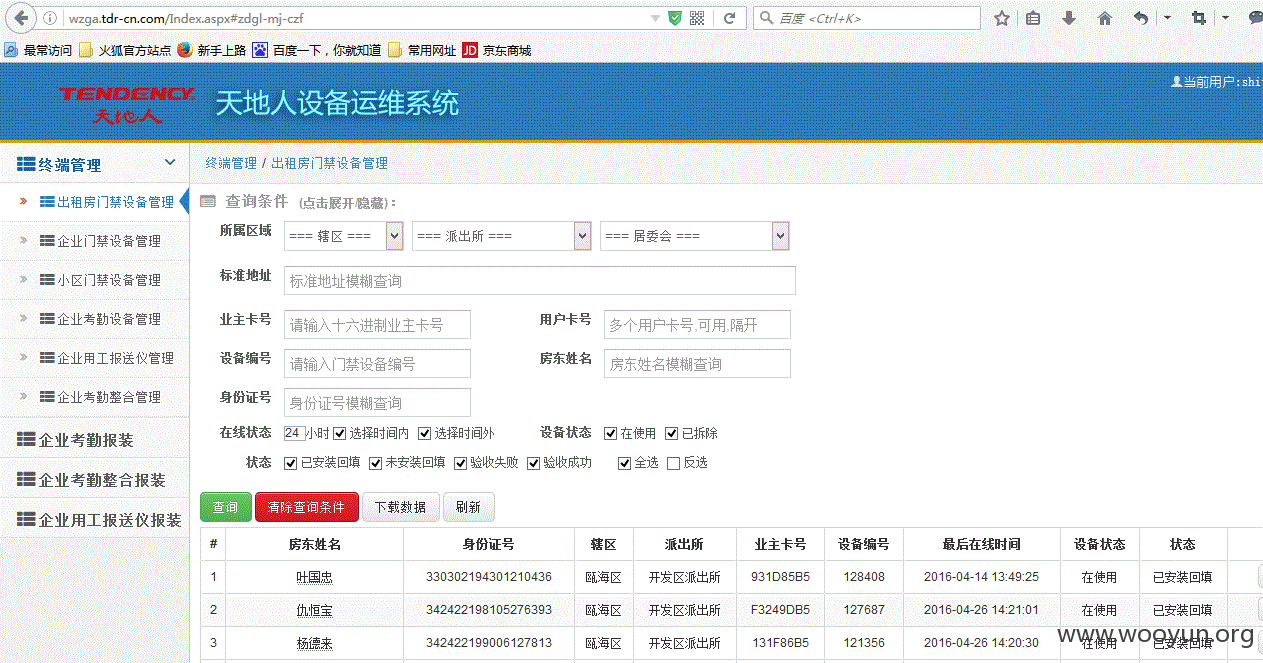Open the 新手上路 Firefox bookmark
1263x663 pixels.
point(212,50)
